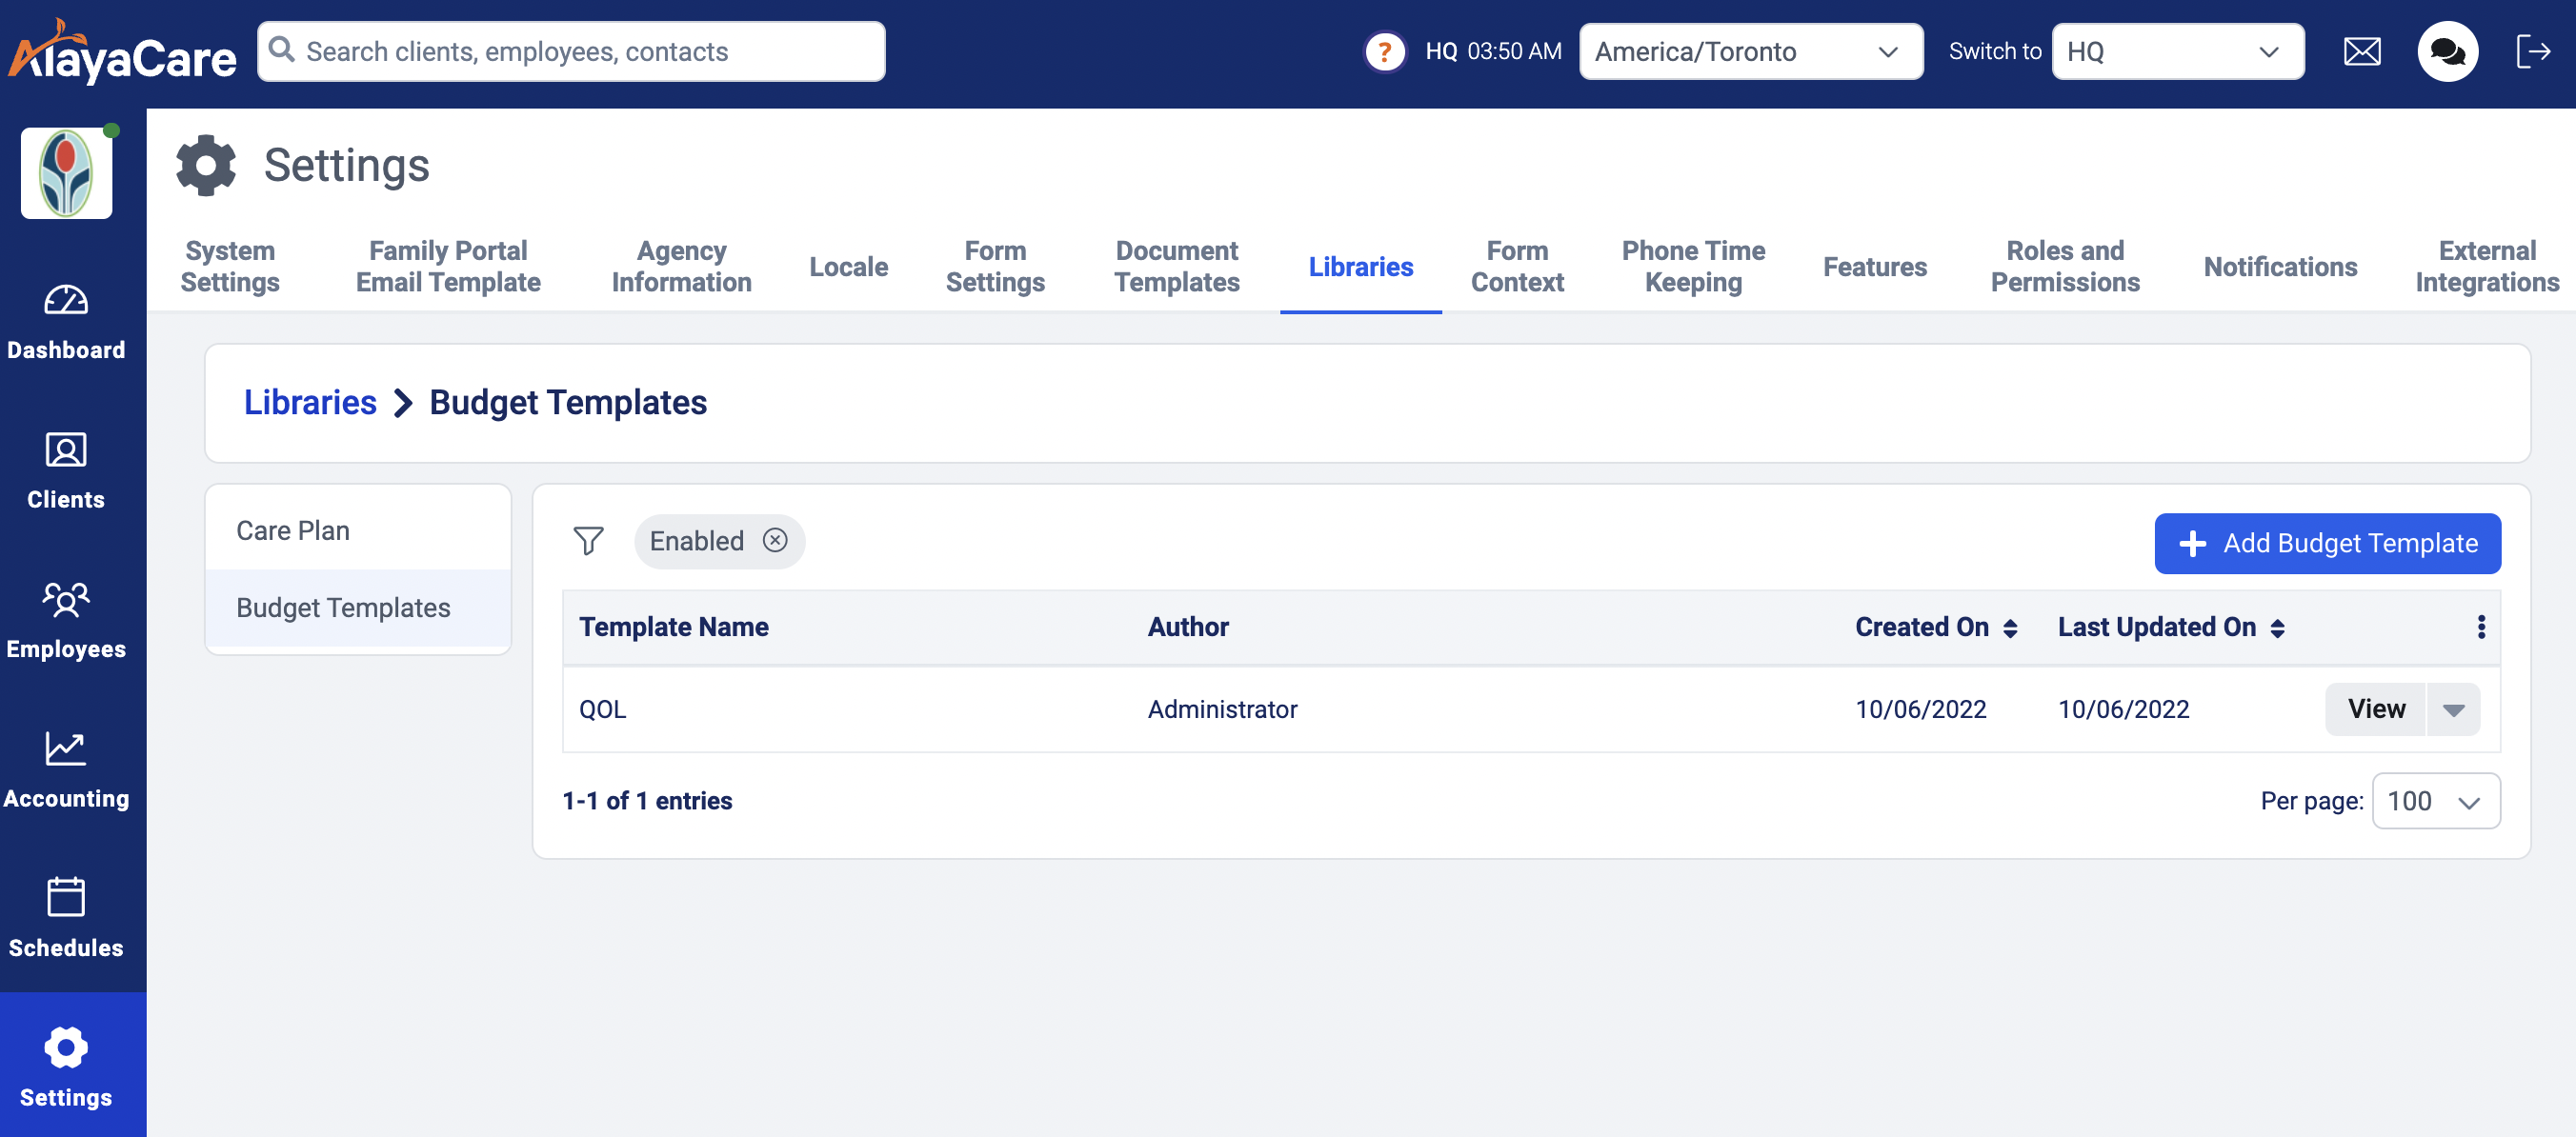Switch to Phone Time Keeping tab
Image resolution: width=2576 pixels, height=1137 pixels.
click(x=1693, y=267)
